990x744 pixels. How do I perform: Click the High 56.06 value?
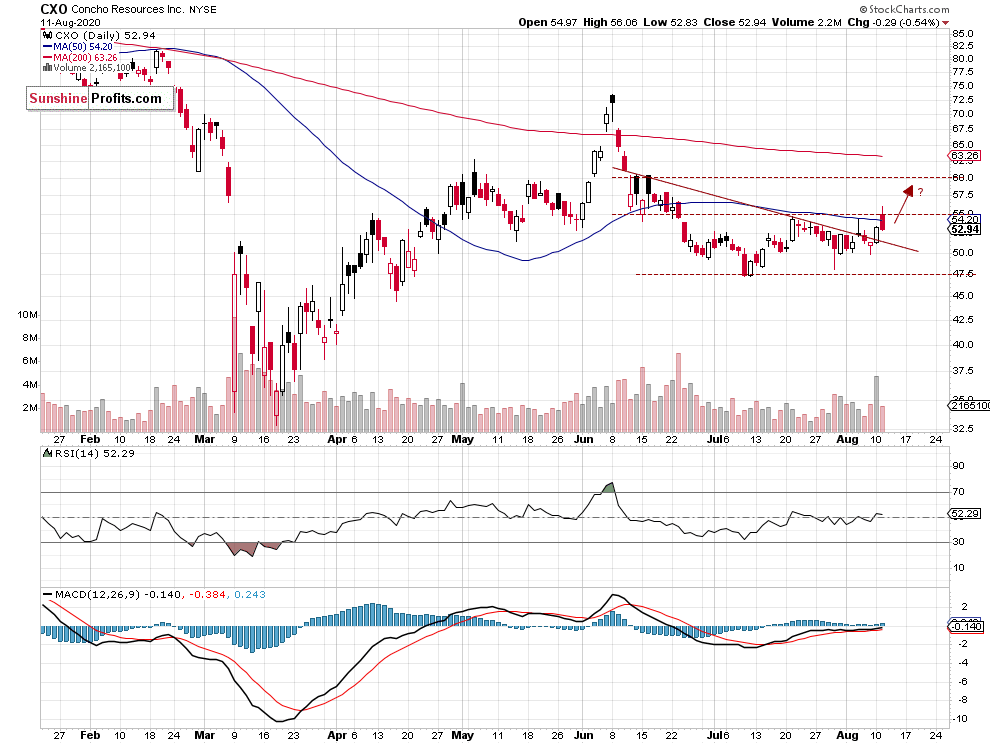[x=610, y=22]
